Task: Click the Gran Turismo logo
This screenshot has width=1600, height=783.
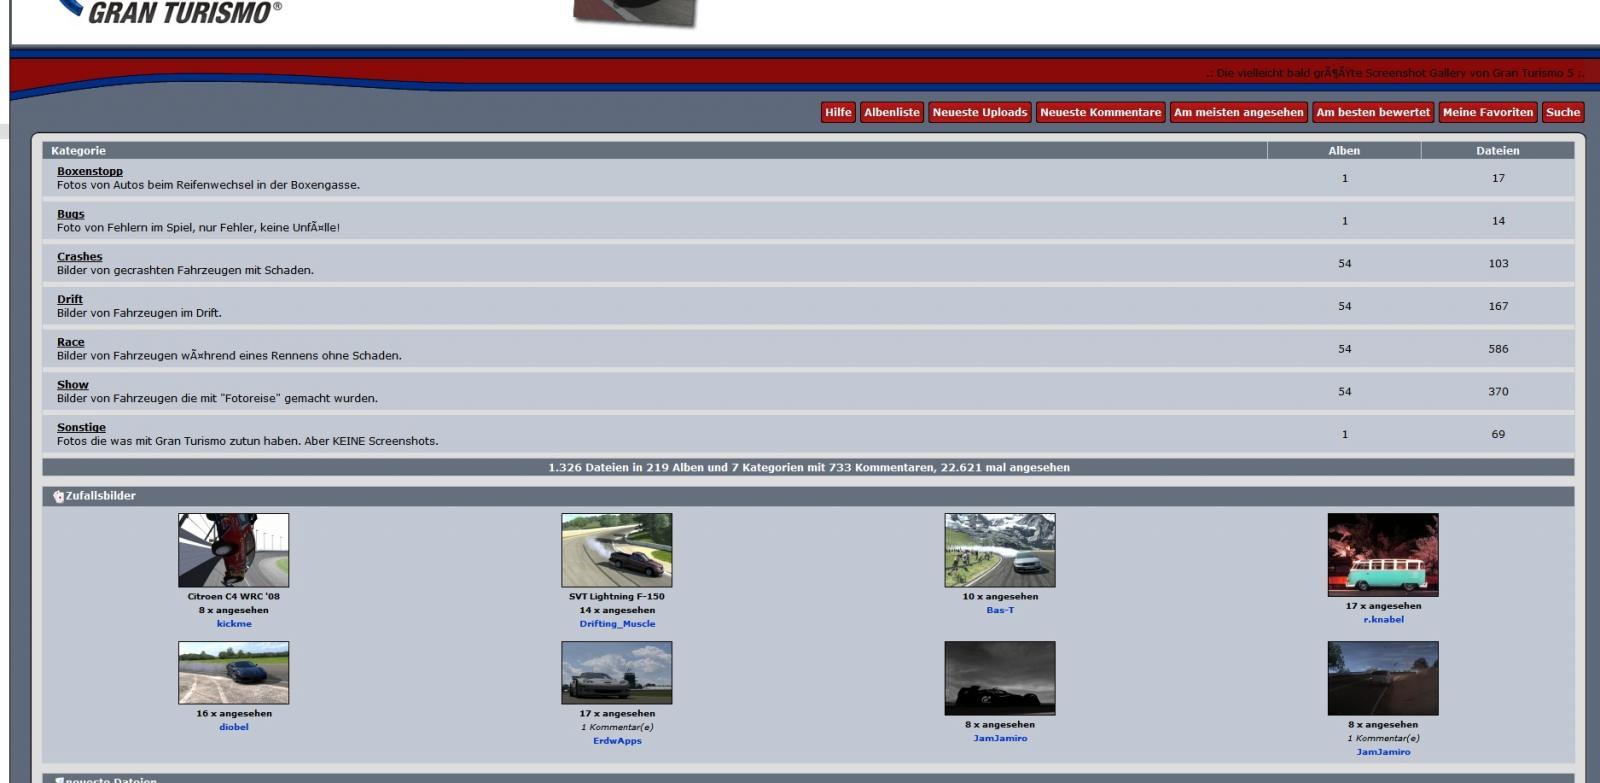Action: [x=170, y=12]
